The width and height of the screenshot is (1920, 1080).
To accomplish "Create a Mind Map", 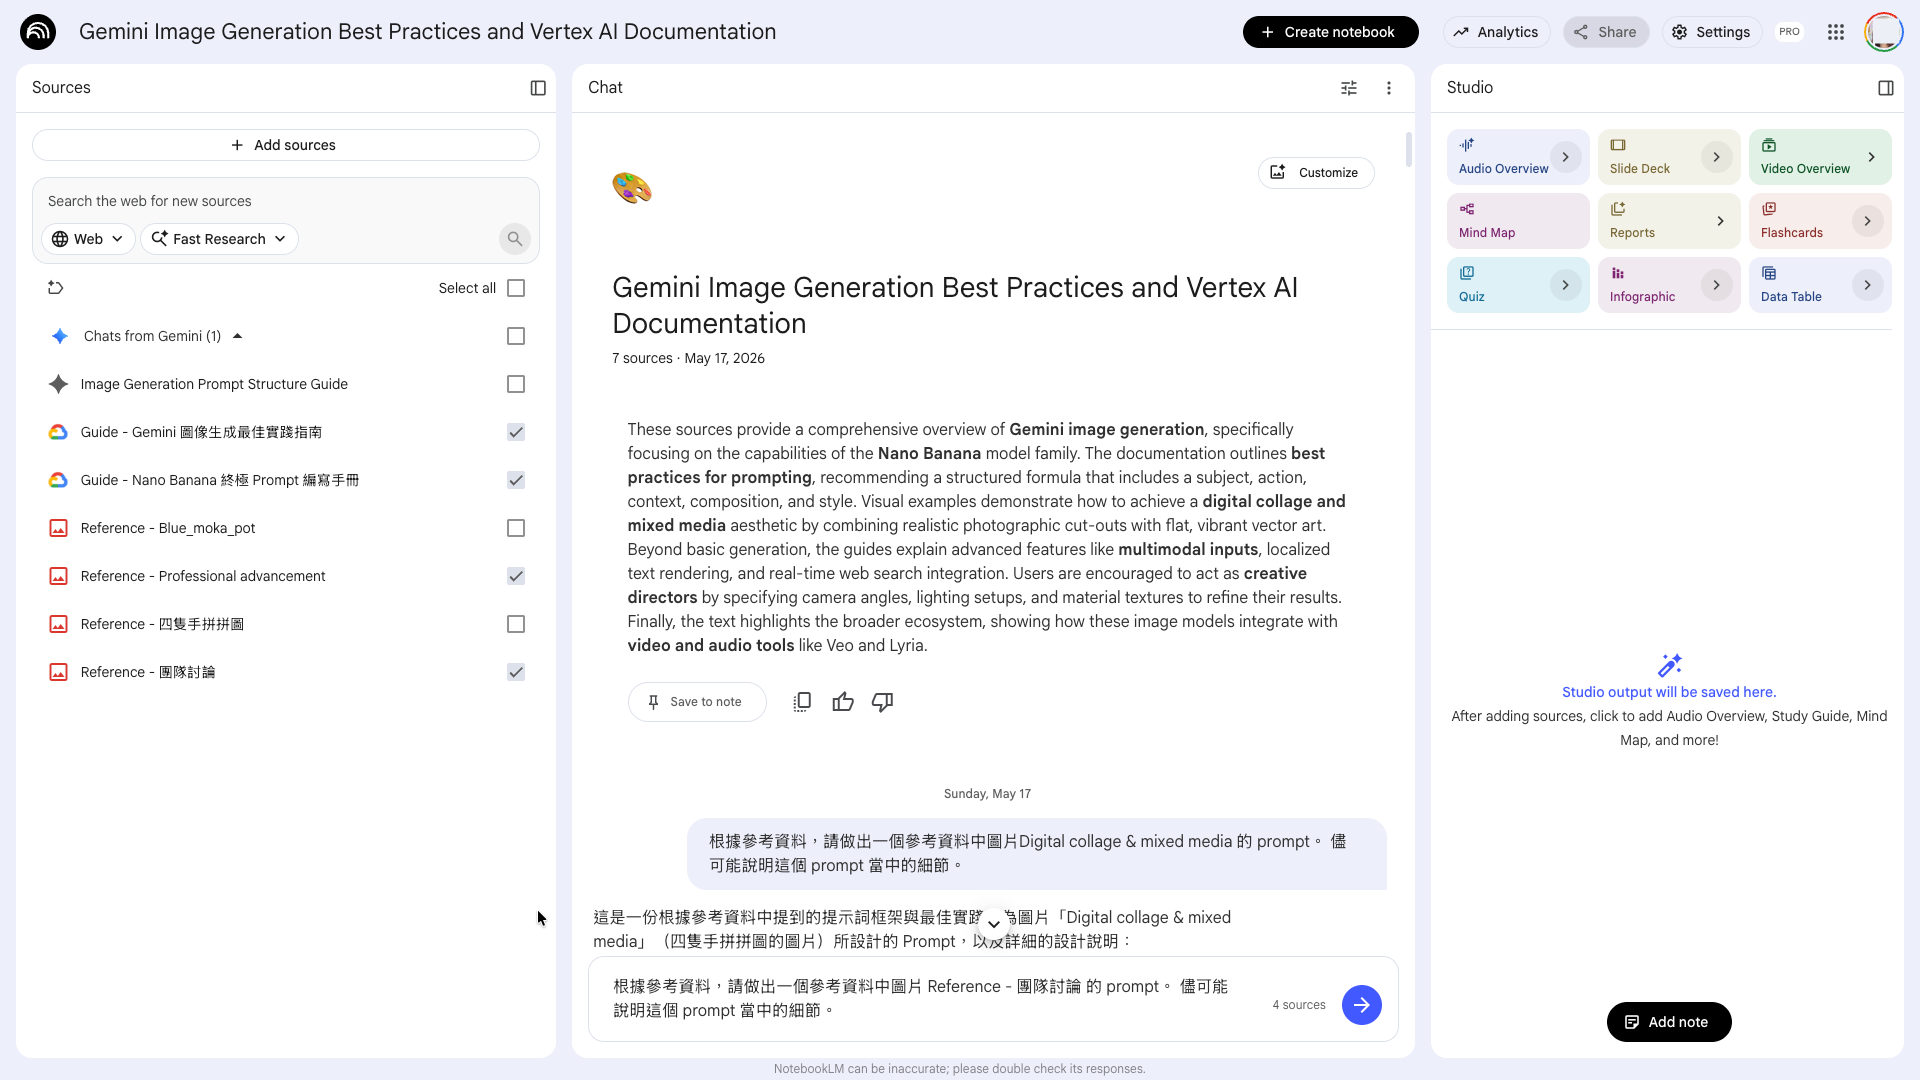I will point(1518,221).
